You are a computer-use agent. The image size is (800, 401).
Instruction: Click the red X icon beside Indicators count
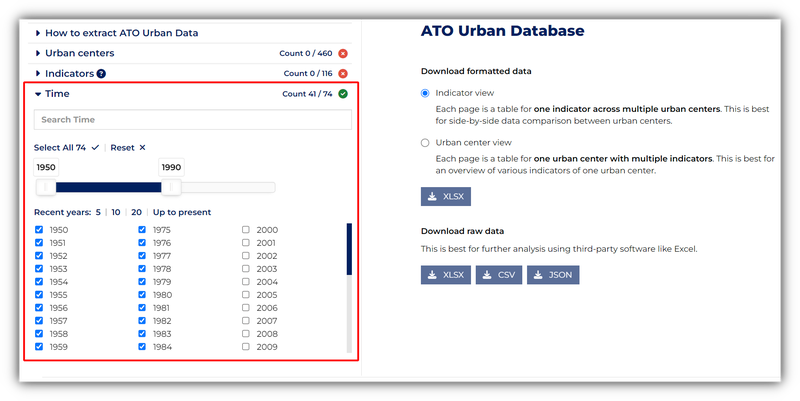343,74
